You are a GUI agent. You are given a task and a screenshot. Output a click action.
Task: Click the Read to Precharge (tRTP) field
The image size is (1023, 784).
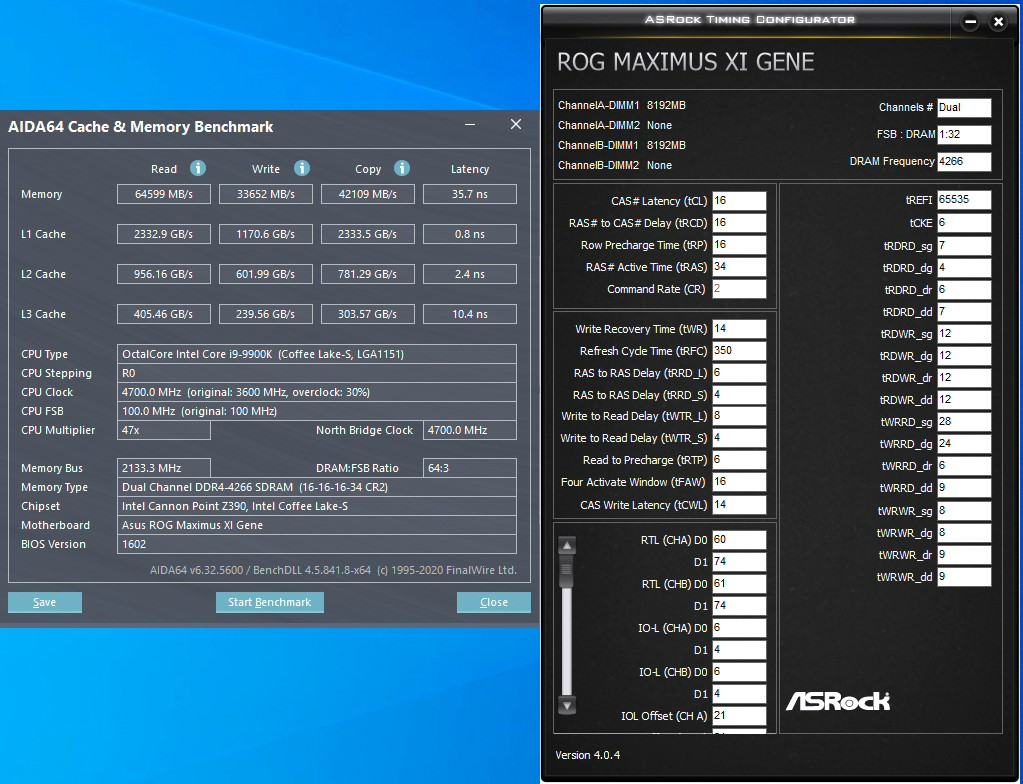(739, 460)
